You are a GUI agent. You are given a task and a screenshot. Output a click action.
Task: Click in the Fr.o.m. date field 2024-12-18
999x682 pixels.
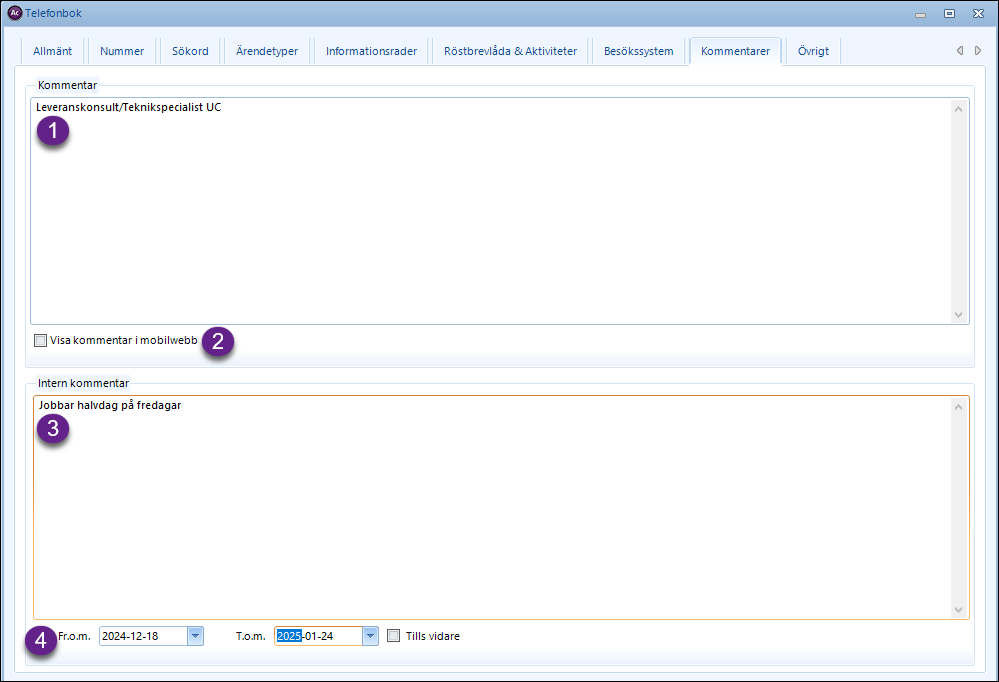(143, 635)
